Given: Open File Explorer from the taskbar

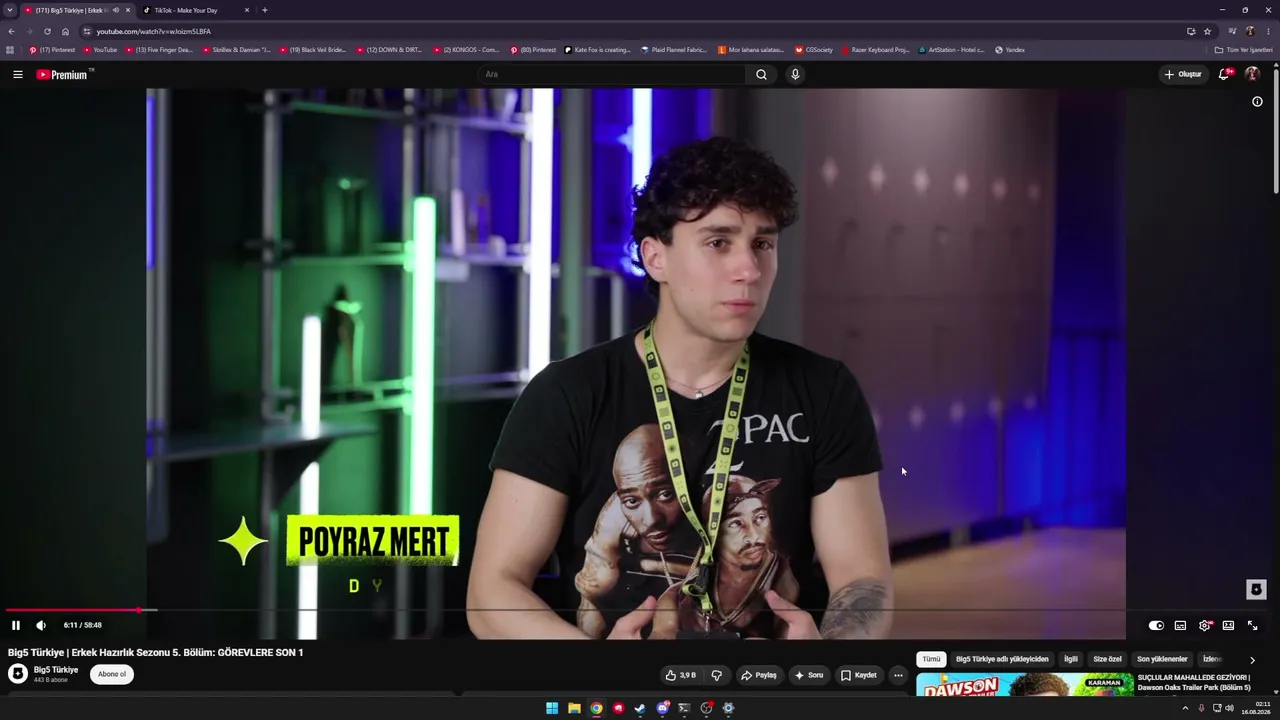Looking at the screenshot, I should pos(574,708).
